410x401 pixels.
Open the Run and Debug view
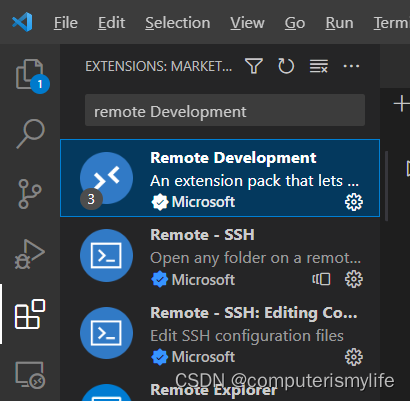coord(30,254)
